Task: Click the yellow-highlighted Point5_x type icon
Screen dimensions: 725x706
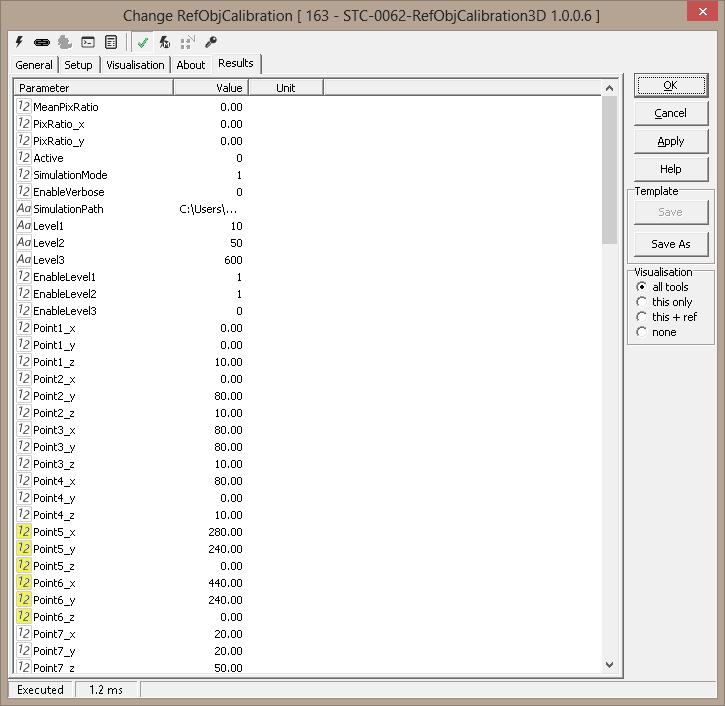Action: (24, 531)
